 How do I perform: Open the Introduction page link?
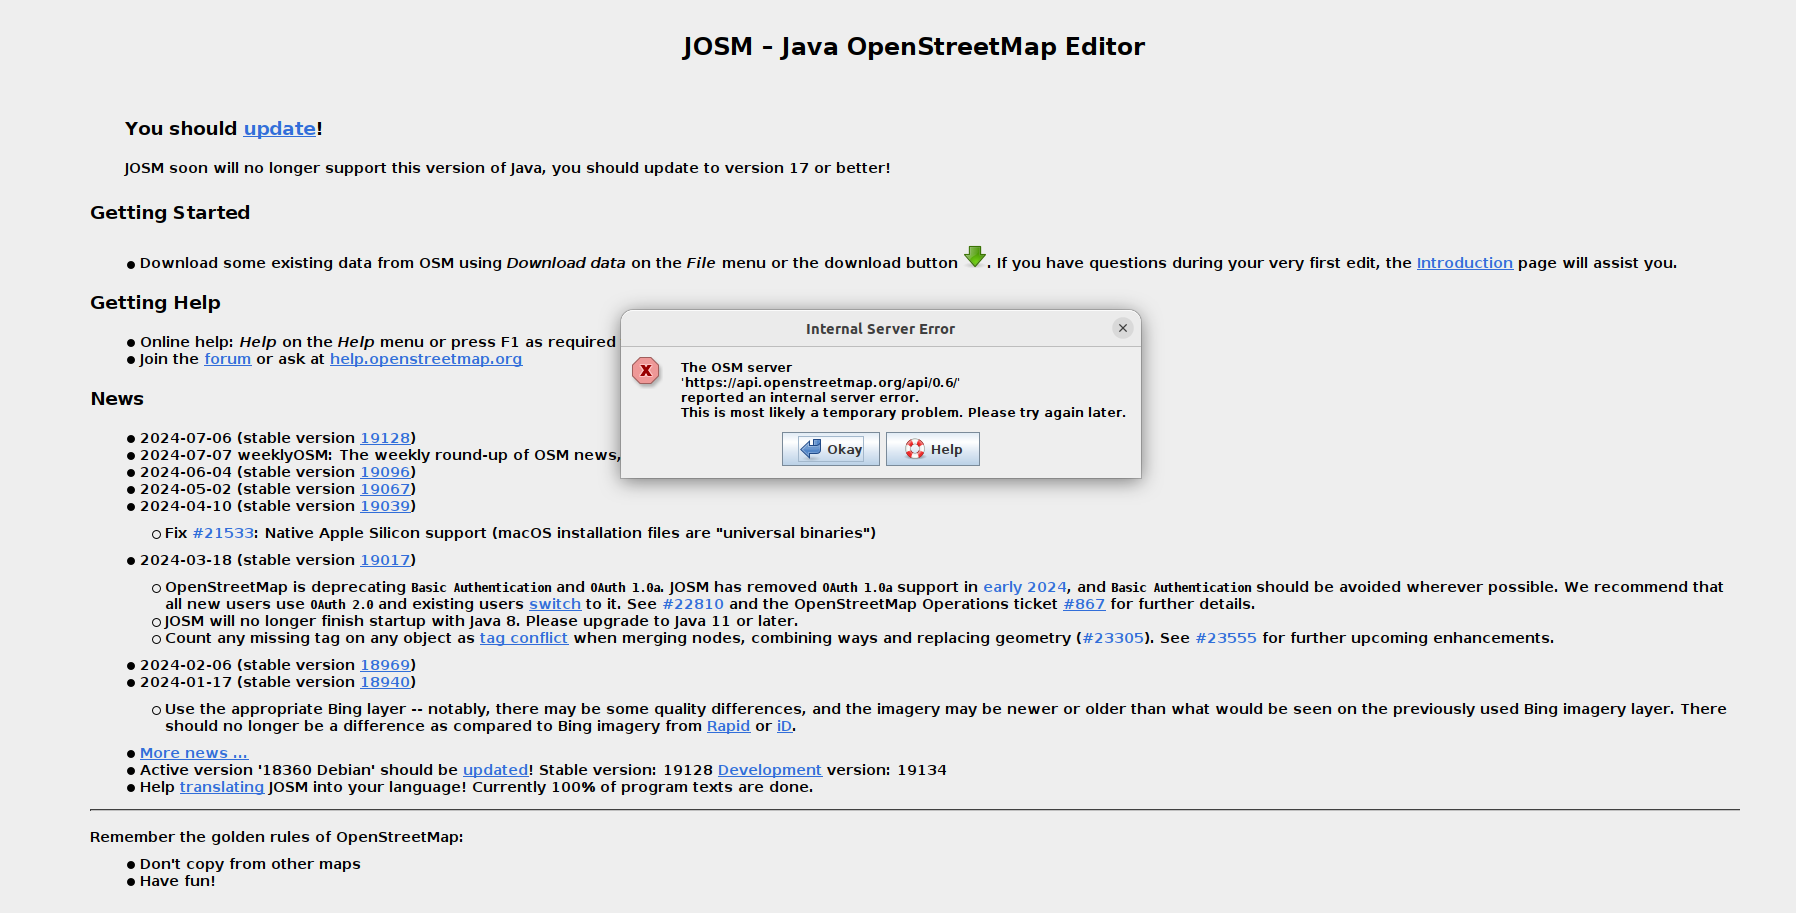[x=1464, y=263]
